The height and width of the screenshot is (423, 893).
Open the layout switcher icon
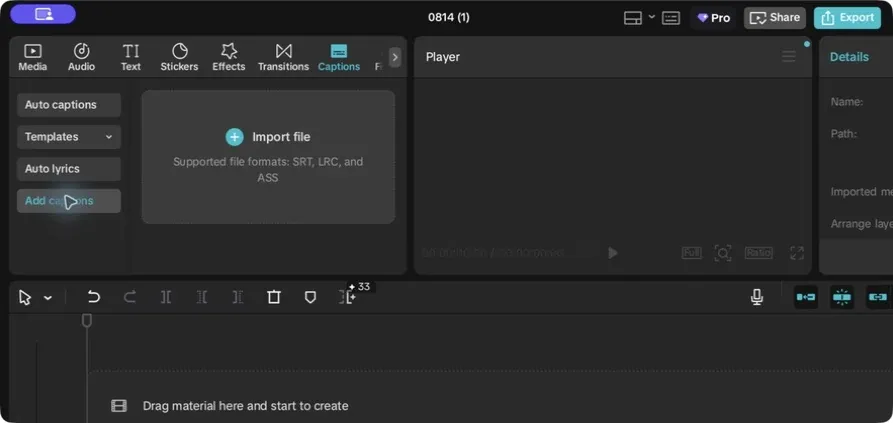[633, 18]
